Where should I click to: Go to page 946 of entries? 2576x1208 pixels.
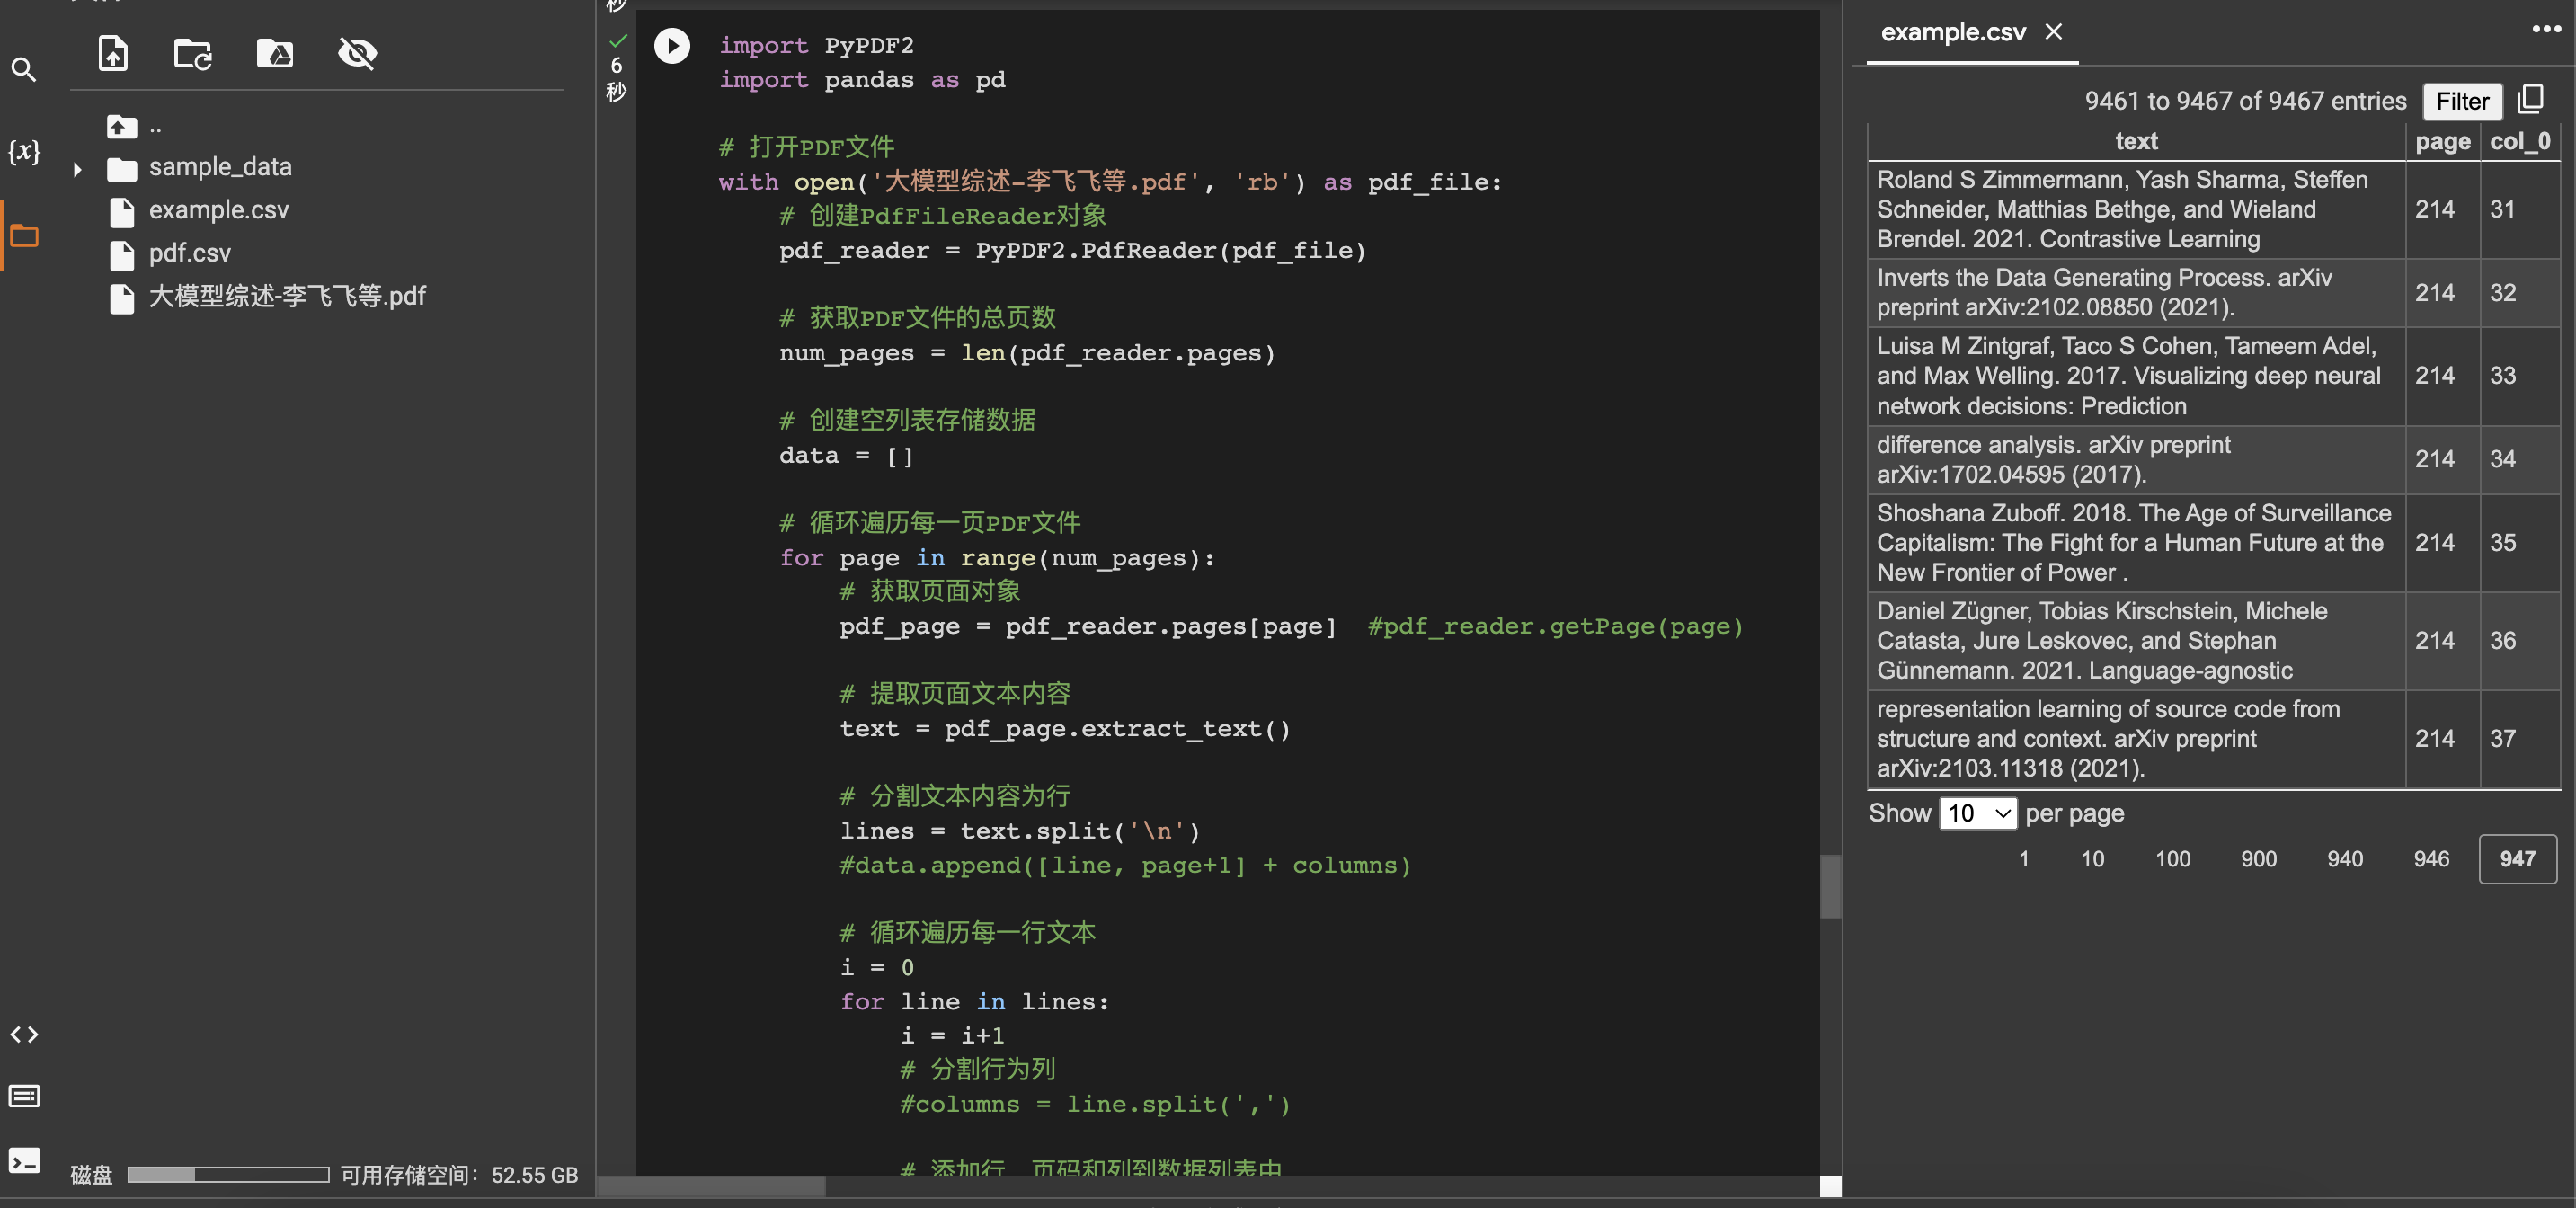click(x=2430, y=859)
